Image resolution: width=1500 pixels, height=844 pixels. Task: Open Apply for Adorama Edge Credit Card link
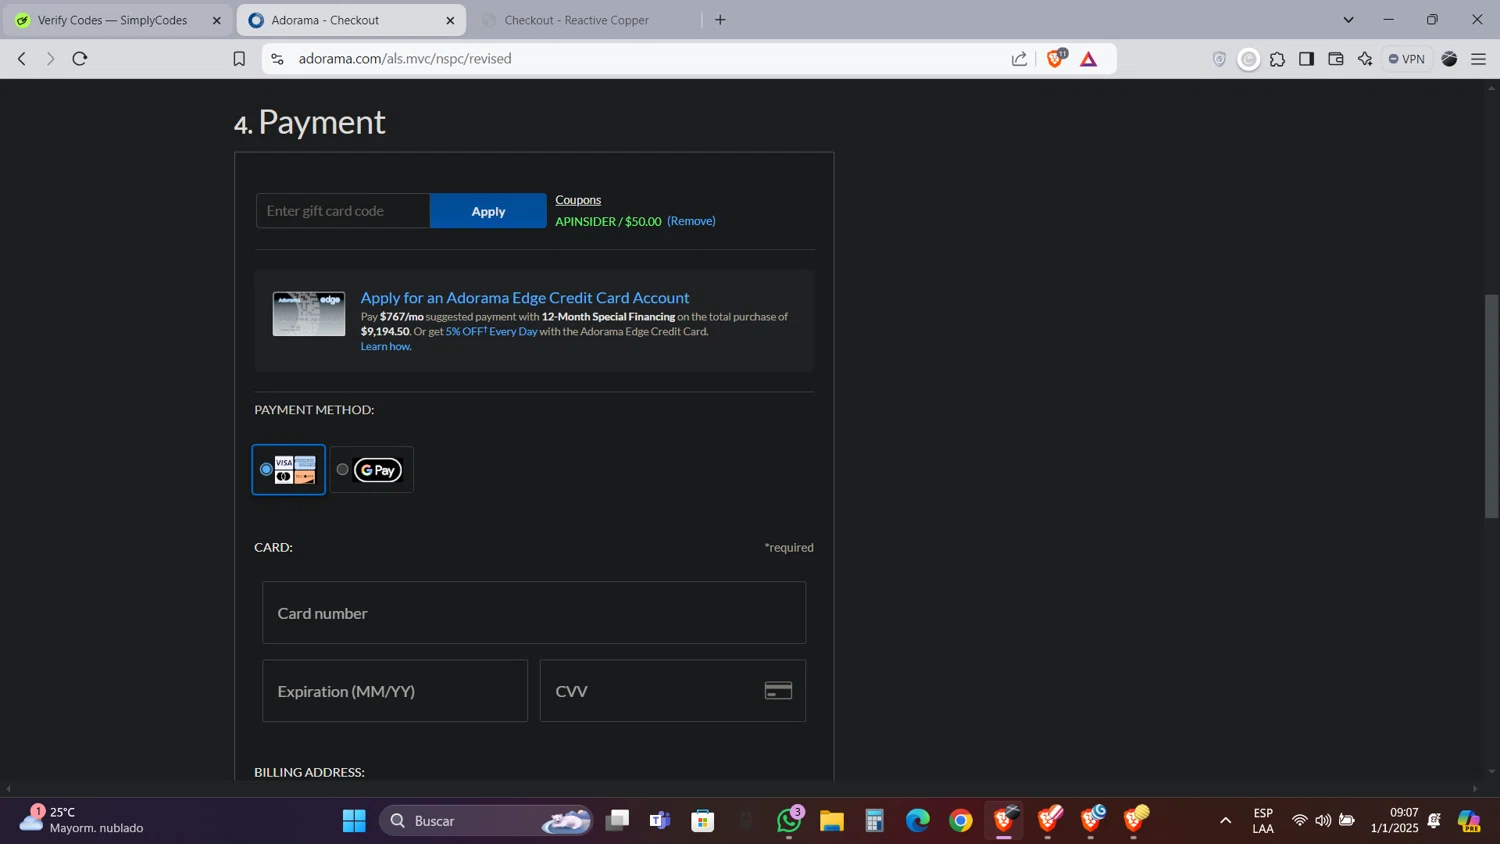click(x=525, y=297)
